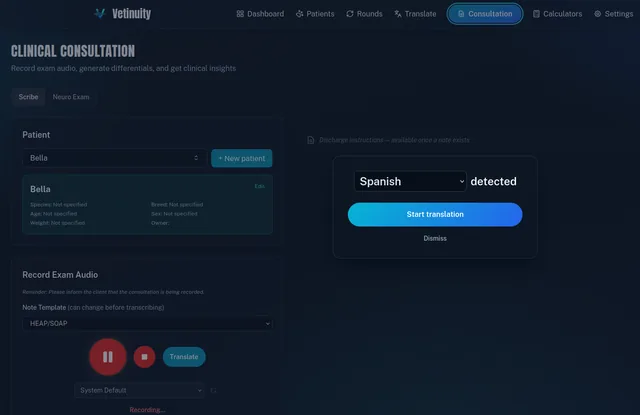Viewport: 640px width, 415px height.
Task: Stop the exam audio recording
Action: tap(144, 357)
